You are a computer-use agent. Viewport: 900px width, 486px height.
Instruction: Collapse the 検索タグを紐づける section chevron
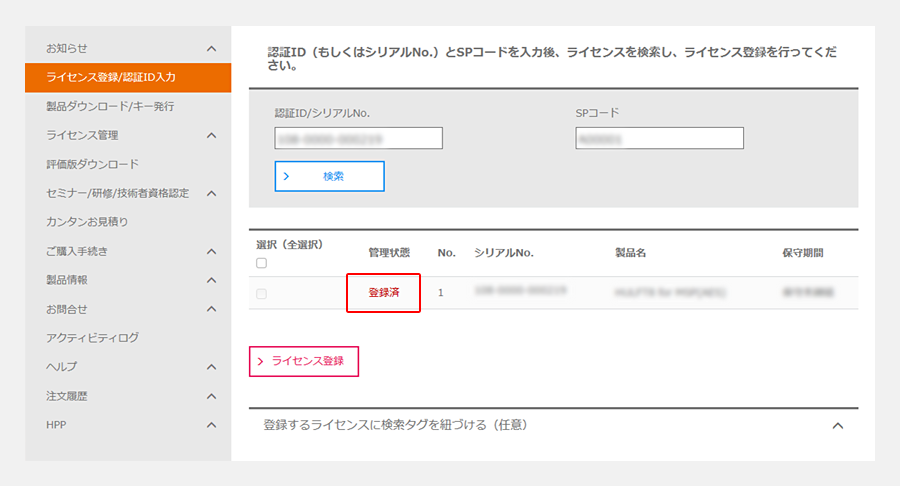point(838,426)
